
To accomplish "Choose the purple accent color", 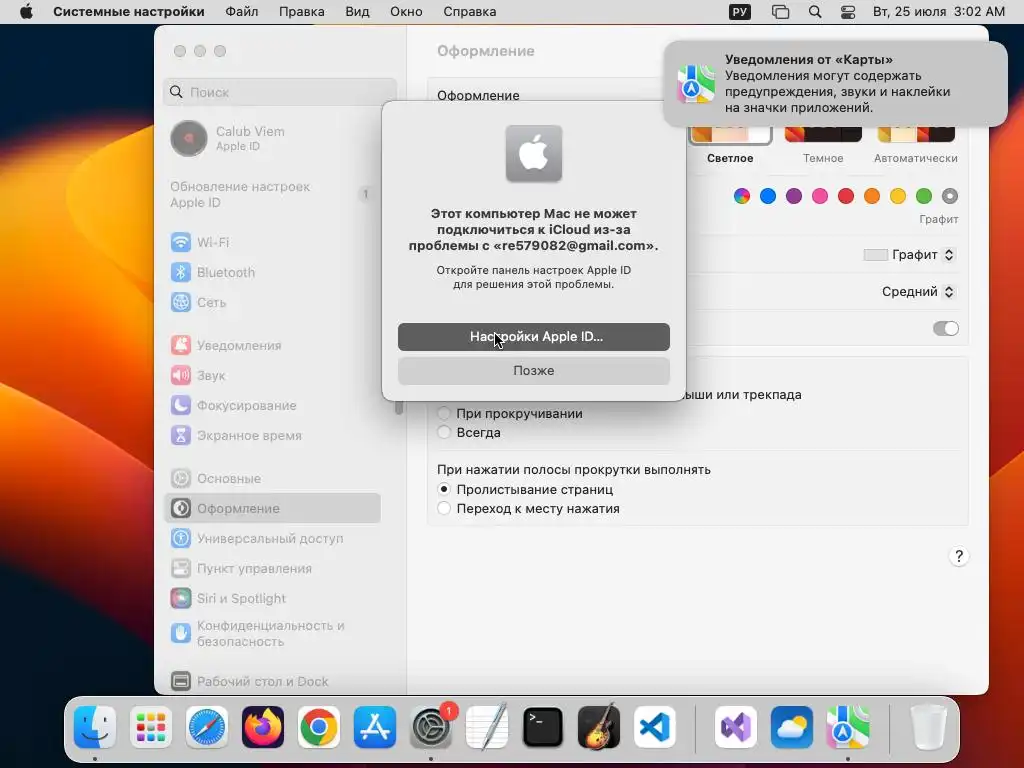I will 794,196.
